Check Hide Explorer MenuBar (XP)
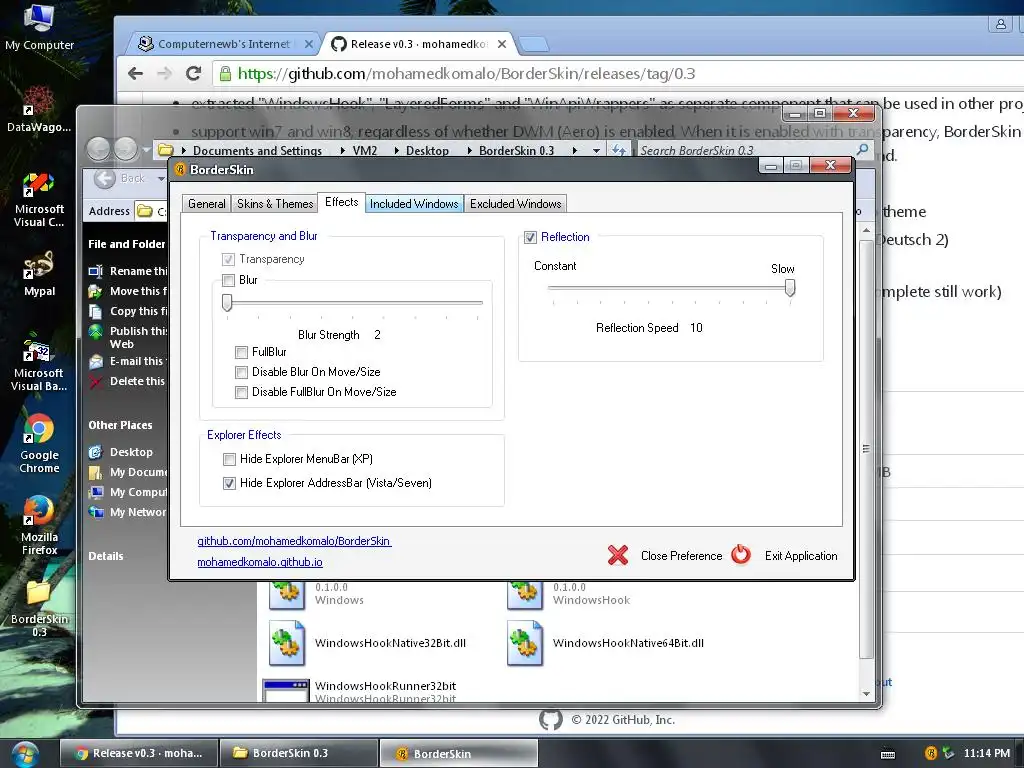Viewport: 1024px width, 768px height. point(229,459)
